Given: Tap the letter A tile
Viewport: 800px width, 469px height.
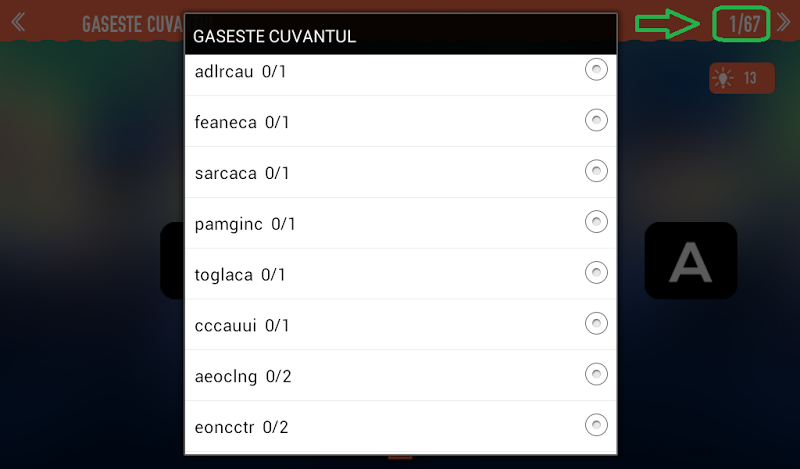Looking at the screenshot, I should [690, 260].
